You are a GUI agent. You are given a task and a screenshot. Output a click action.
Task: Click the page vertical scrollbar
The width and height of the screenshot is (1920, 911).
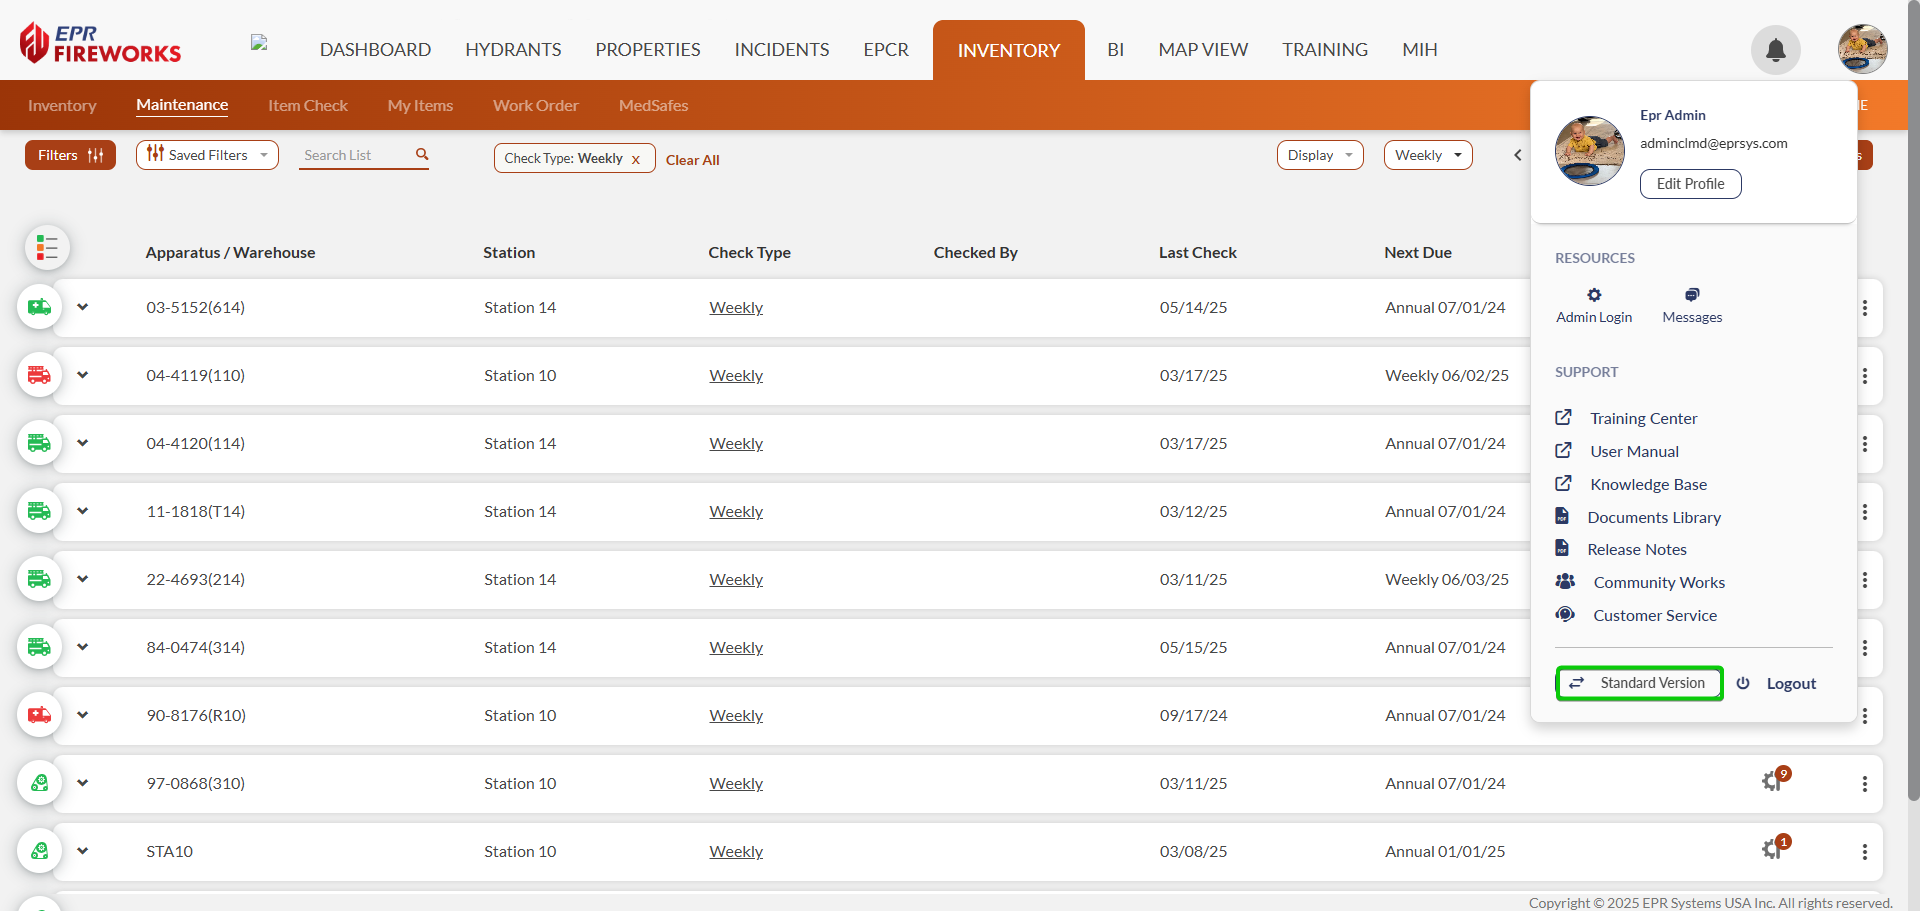1913,400
